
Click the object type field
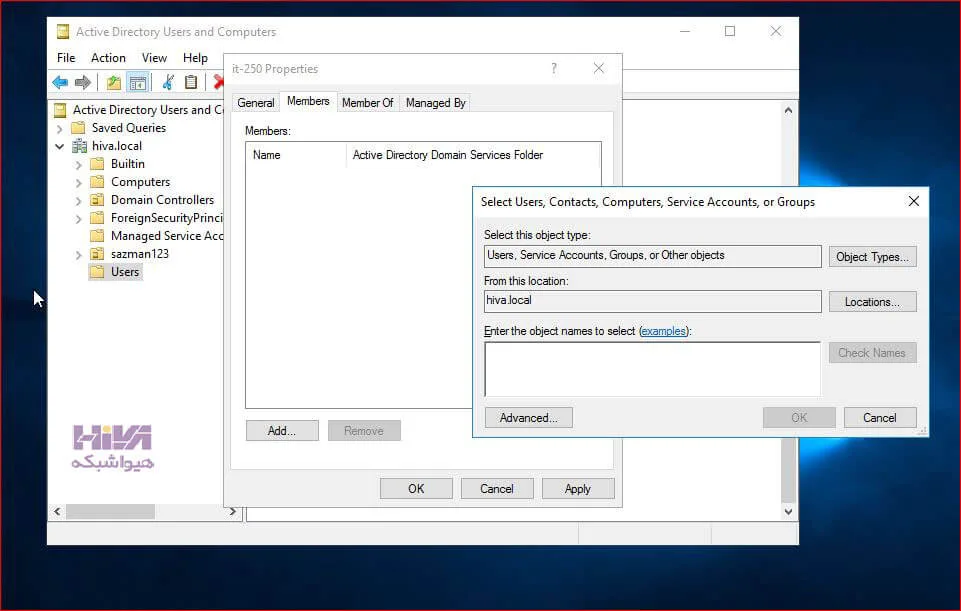coord(652,256)
